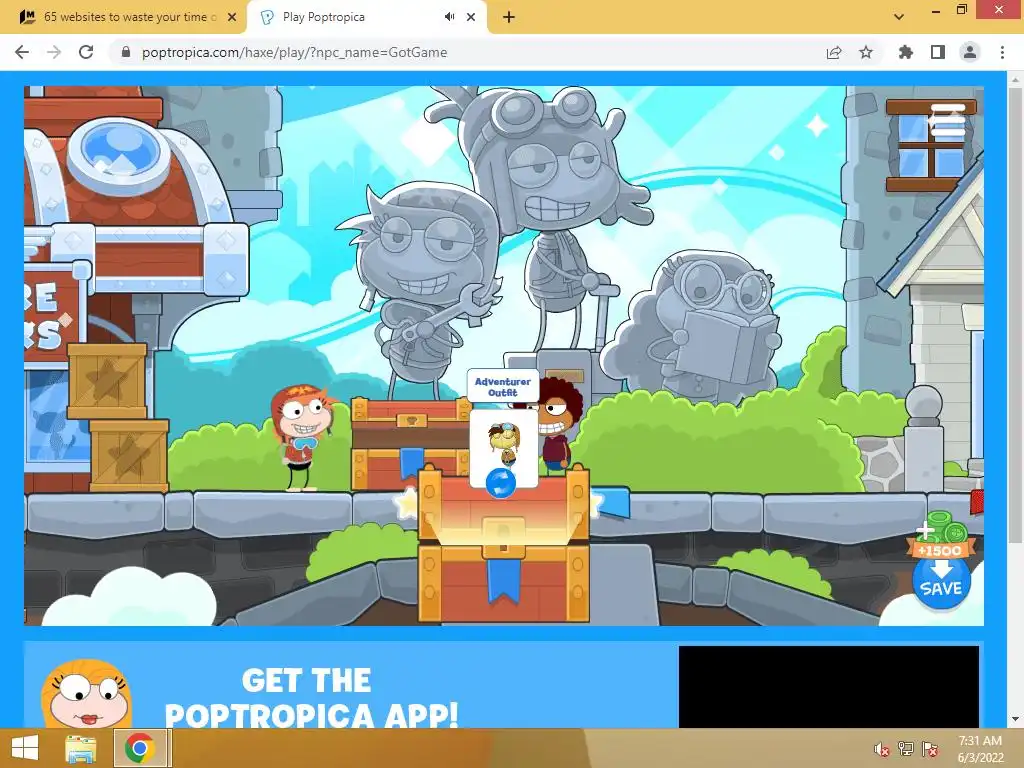
Task: Click the blue SAVE button in game
Action: click(x=940, y=583)
